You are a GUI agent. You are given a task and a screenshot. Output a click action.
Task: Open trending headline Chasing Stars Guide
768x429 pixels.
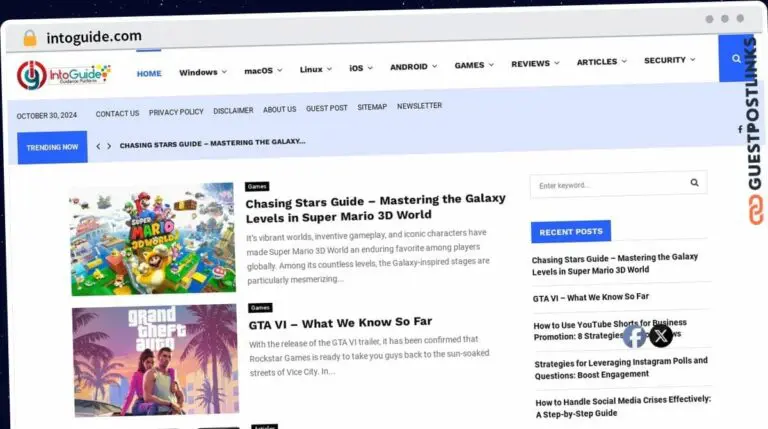click(x=212, y=143)
